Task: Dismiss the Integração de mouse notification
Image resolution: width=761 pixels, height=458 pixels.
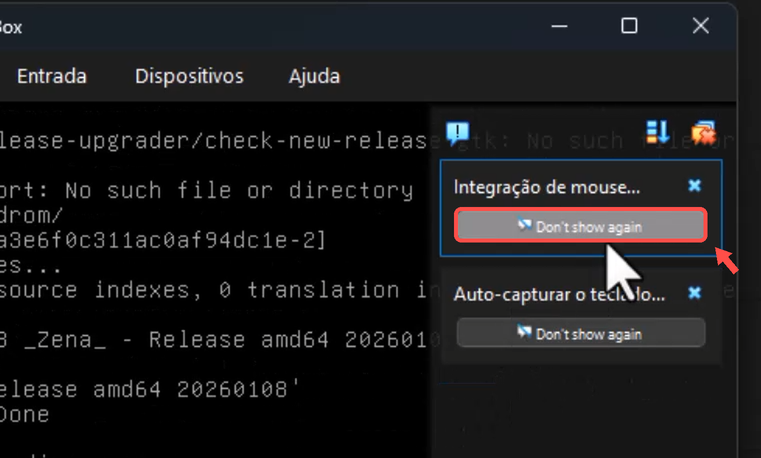Action: 695,185
